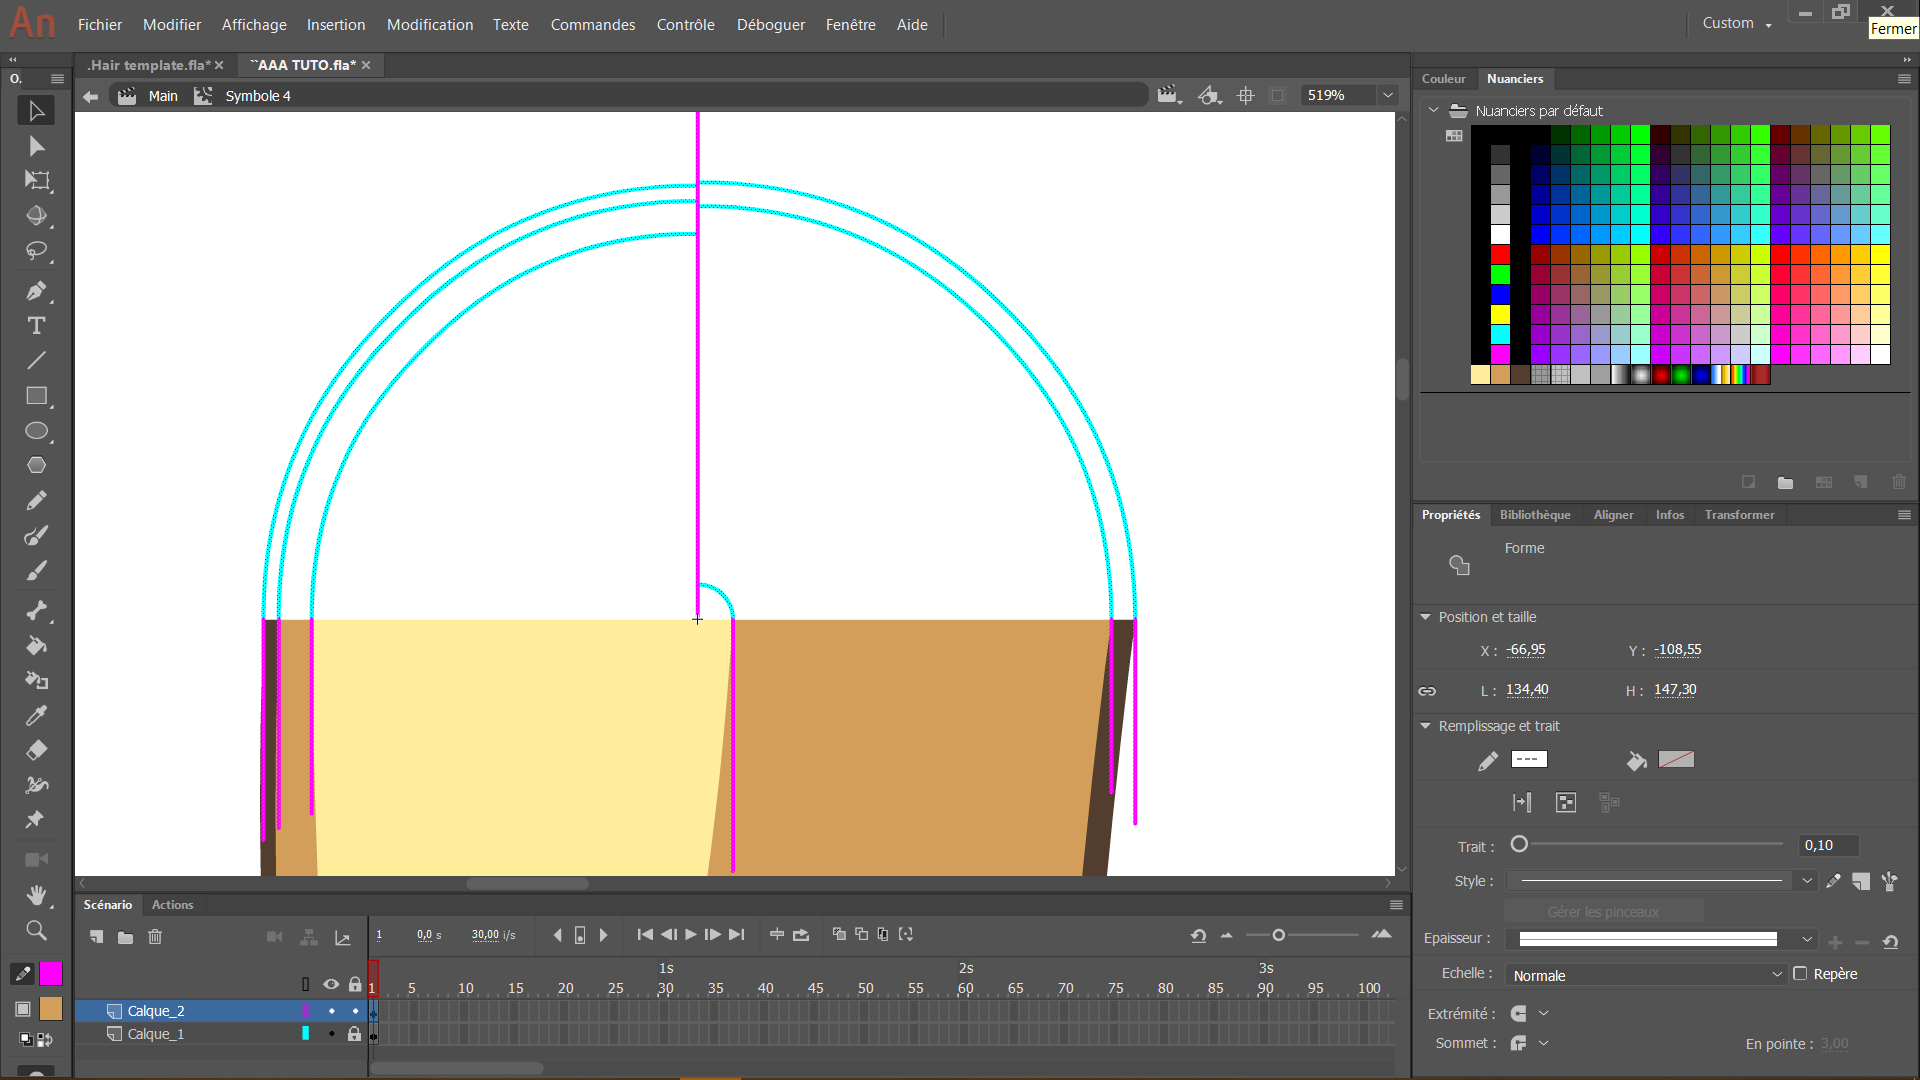Switch to the Bibliothèque tab

[1534, 515]
